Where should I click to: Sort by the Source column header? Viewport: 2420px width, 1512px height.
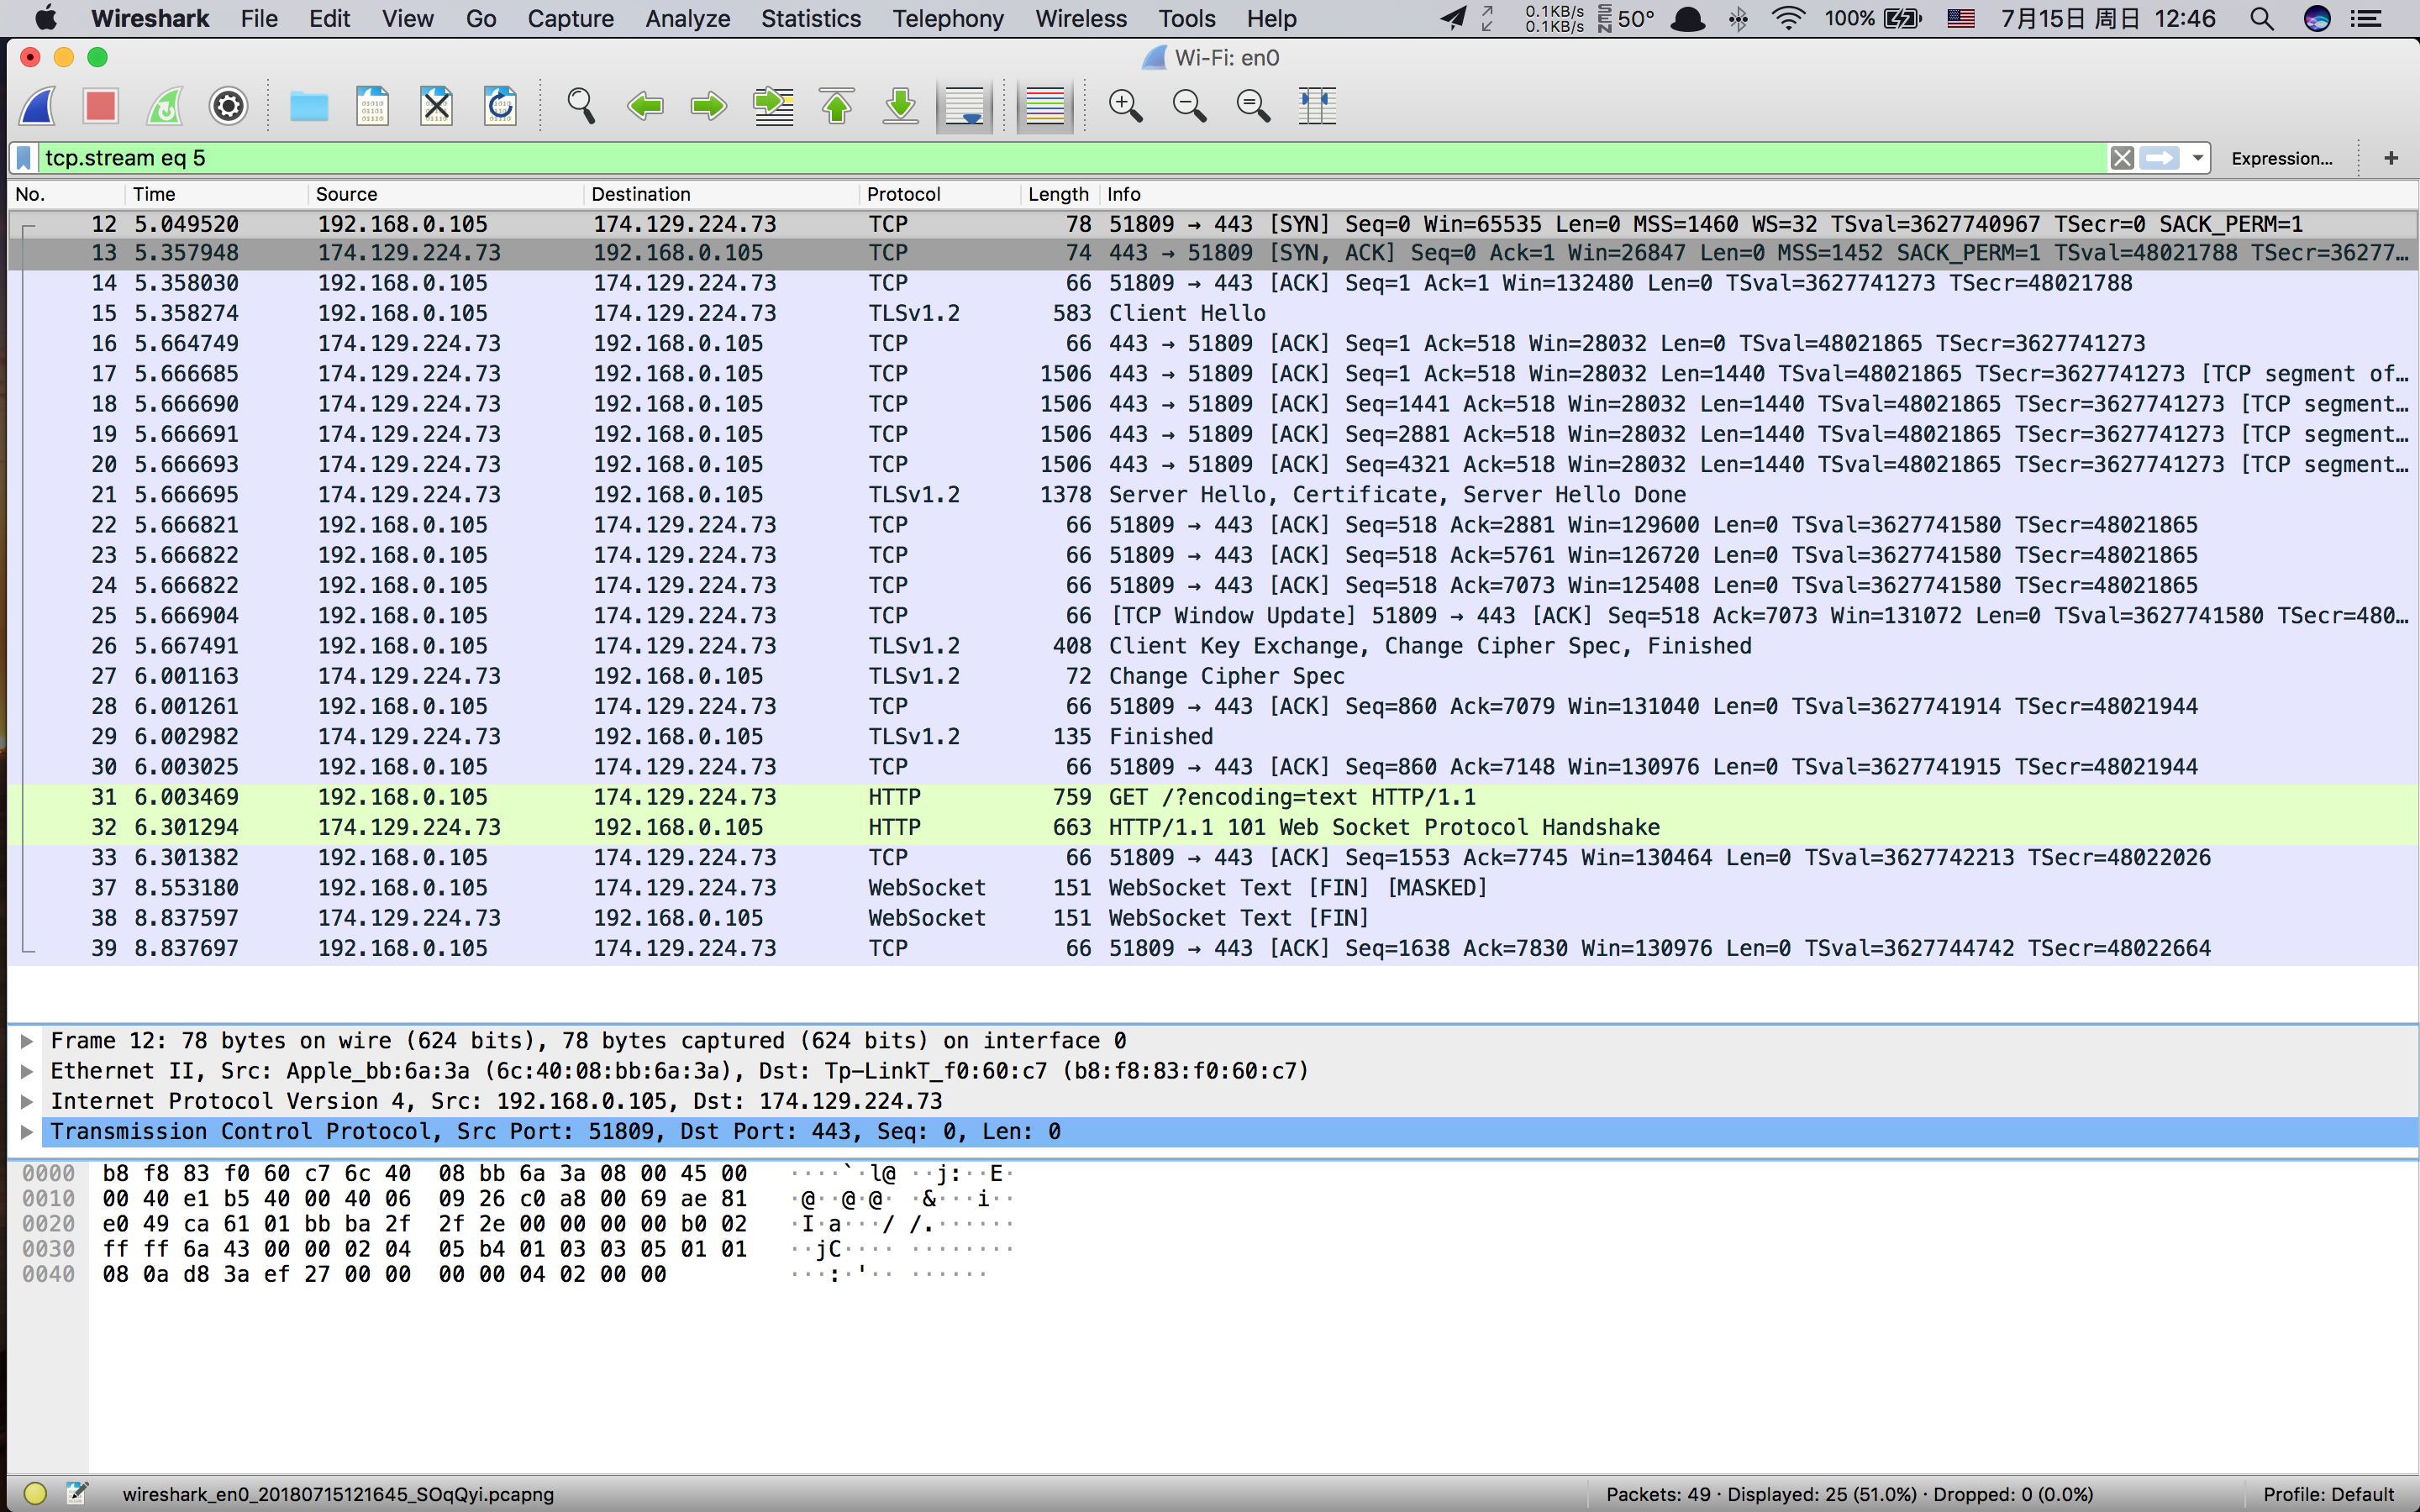[x=445, y=194]
